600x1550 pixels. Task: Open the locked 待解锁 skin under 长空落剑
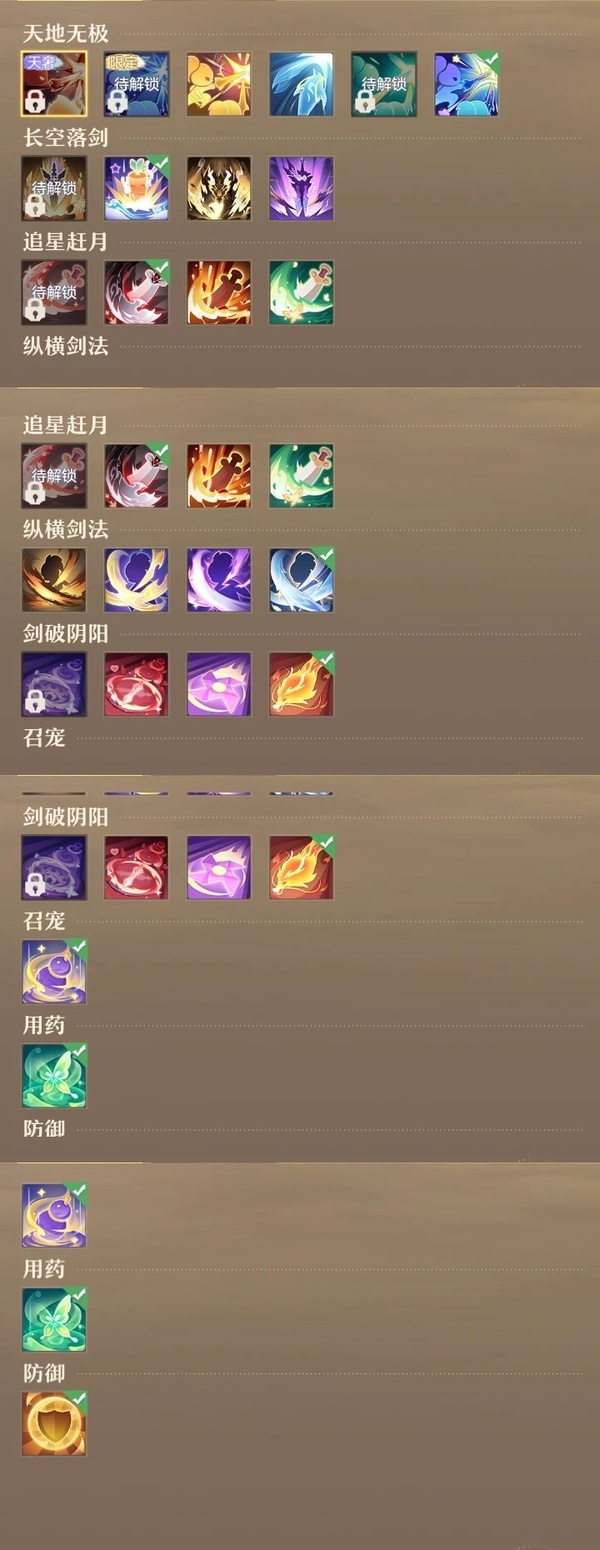pos(54,188)
